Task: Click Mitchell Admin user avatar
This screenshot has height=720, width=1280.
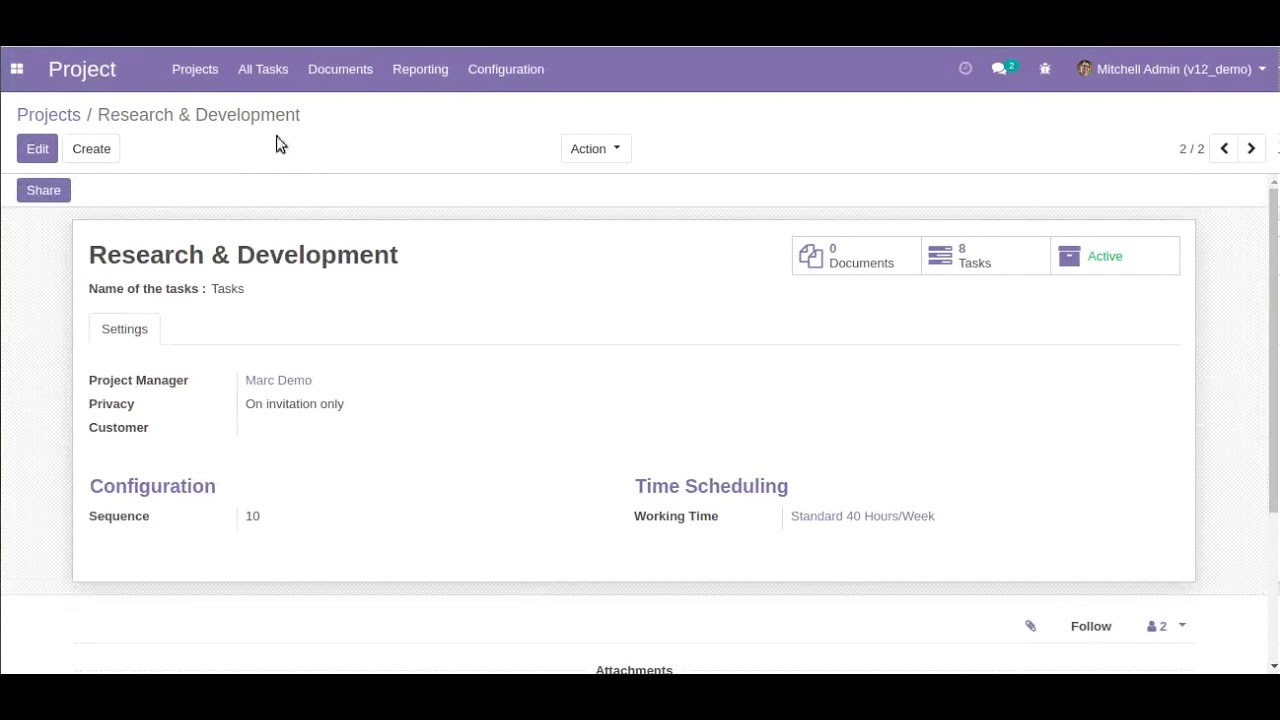Action: pyautogui.click(x=1084, y=69)
